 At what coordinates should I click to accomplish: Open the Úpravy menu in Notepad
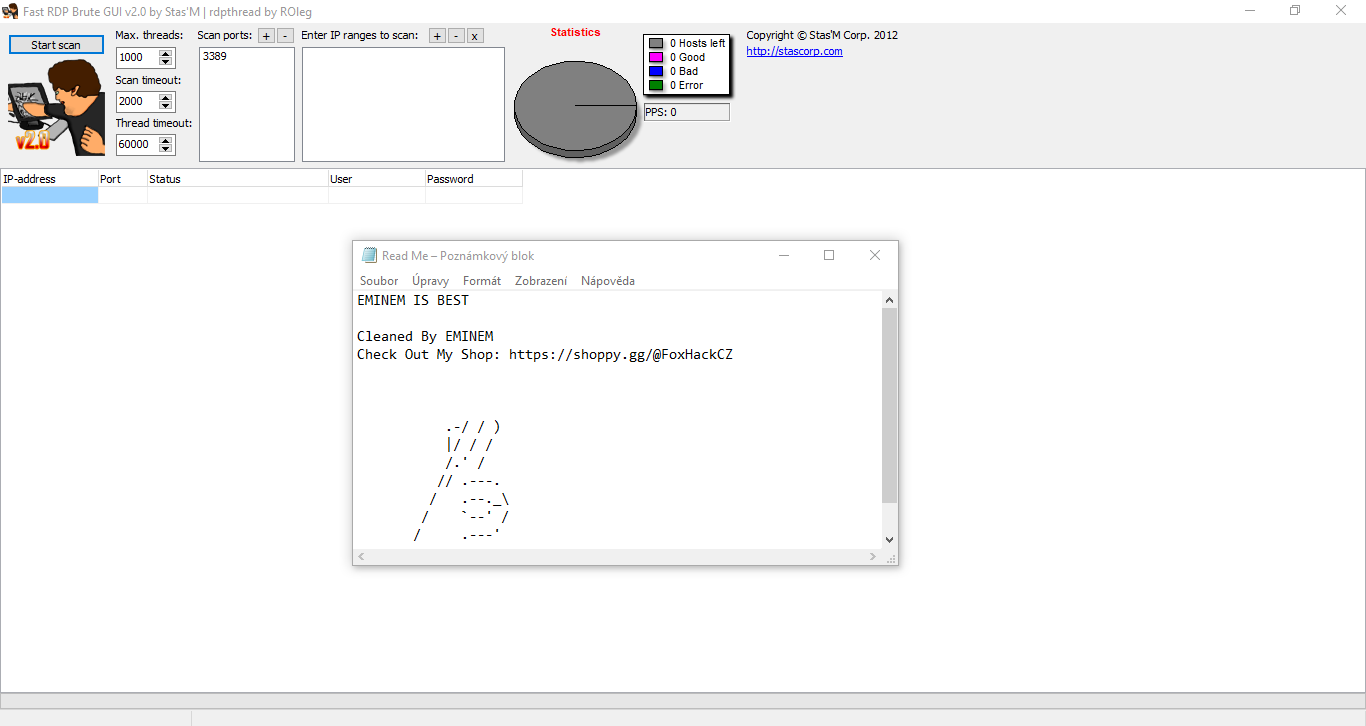click(x=431, y=281)
